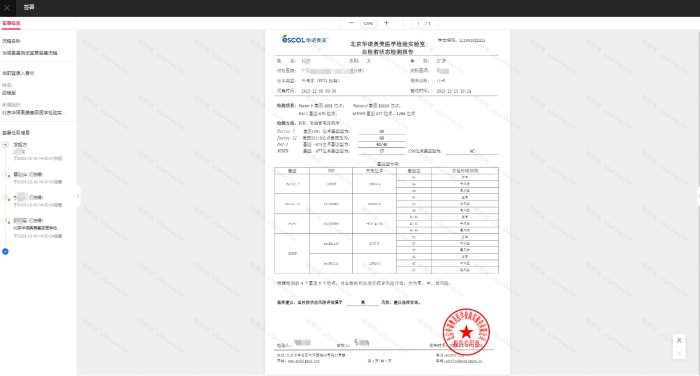The width and height of the screenshot is (700, 376).
Task: Zoom in the document with plus
Action: (x=386, y=23)
